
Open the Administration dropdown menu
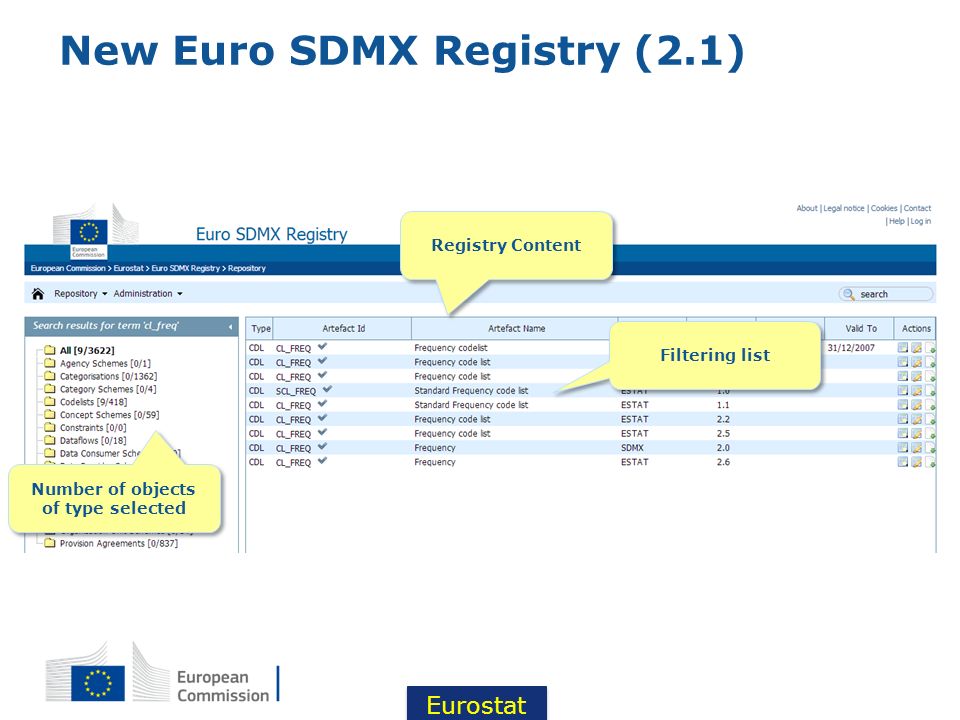point(148,294)
